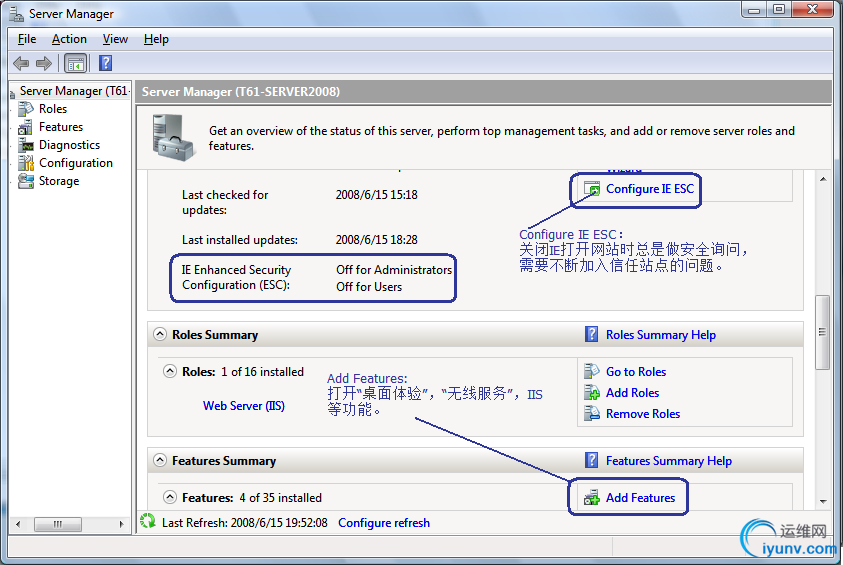
Task: Click the Configure IE ESC link
Action: click(650, 189)
